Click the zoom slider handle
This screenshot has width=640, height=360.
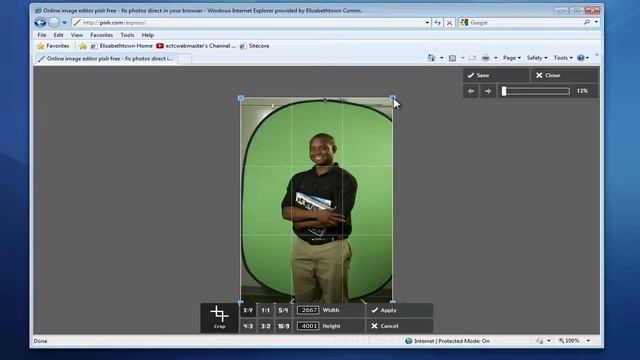tap(504, 91)
